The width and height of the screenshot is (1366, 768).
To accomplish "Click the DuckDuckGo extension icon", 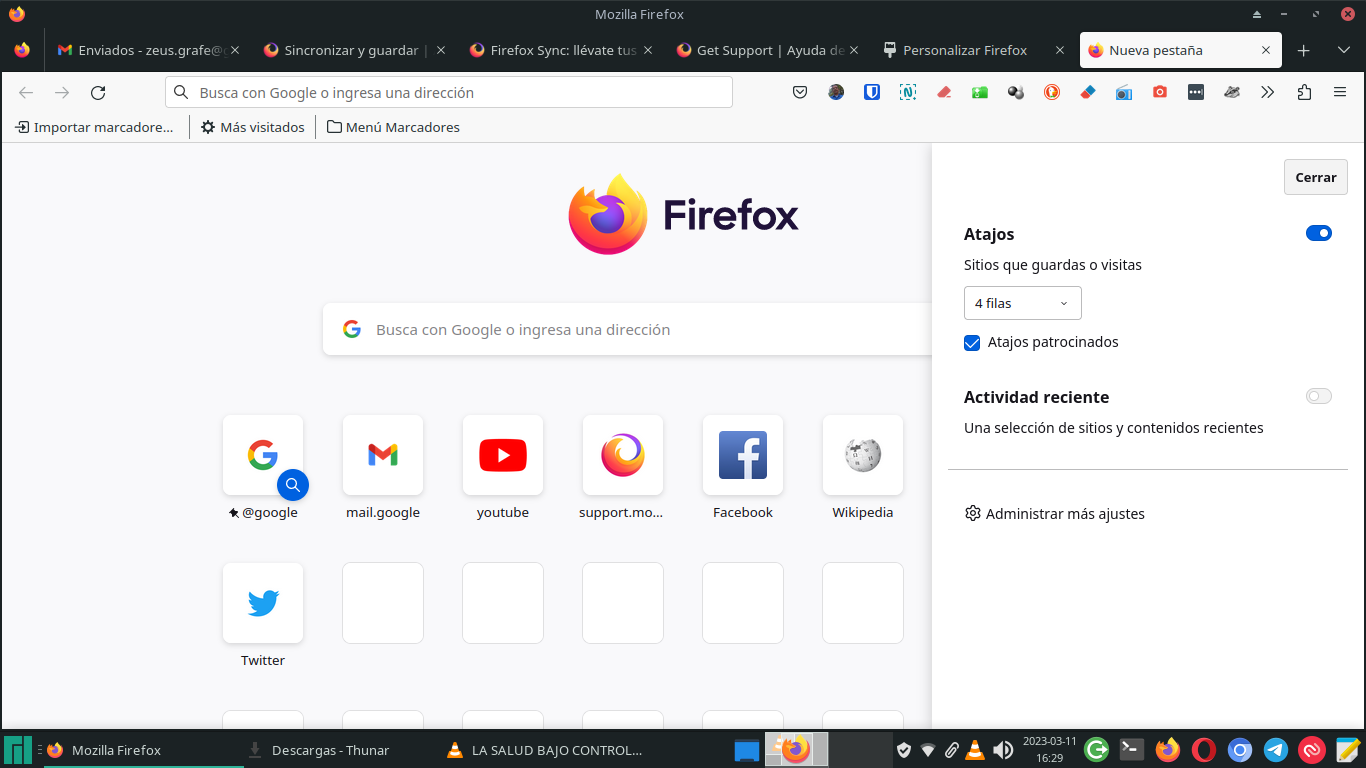I will (x=1052, y=92).
